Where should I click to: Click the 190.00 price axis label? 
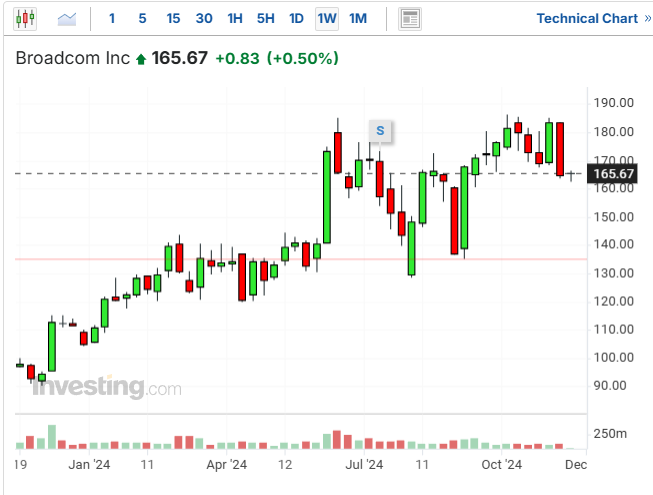tap(613, 103)
